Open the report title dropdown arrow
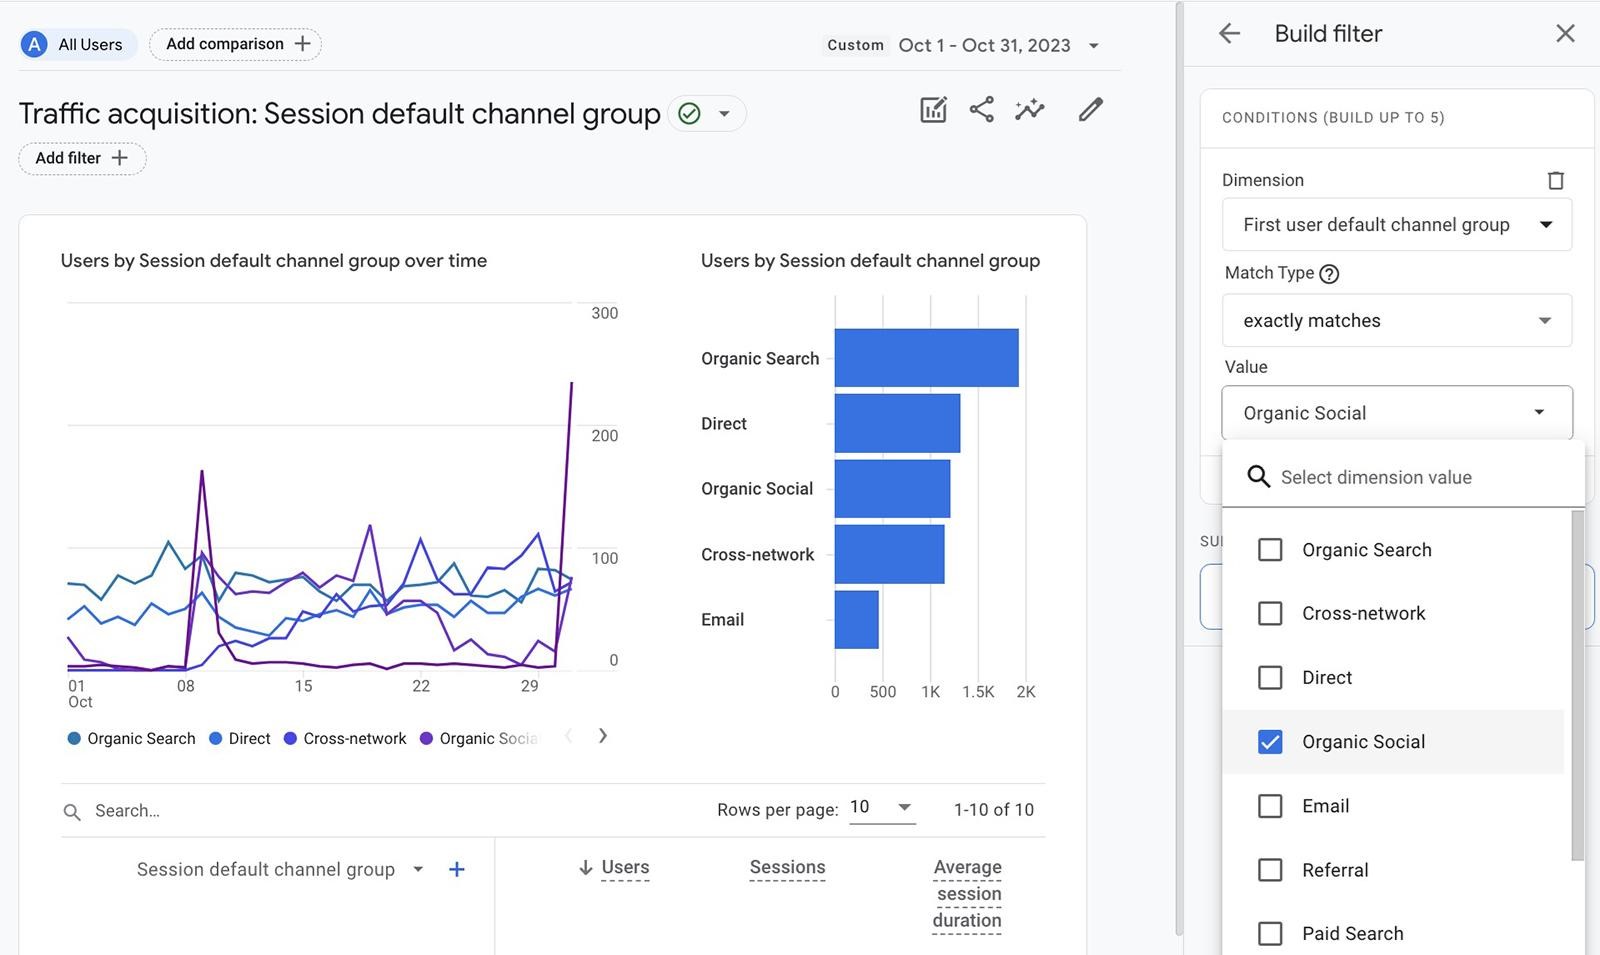This screenshot has width=1600, height=955. (724, 113)
